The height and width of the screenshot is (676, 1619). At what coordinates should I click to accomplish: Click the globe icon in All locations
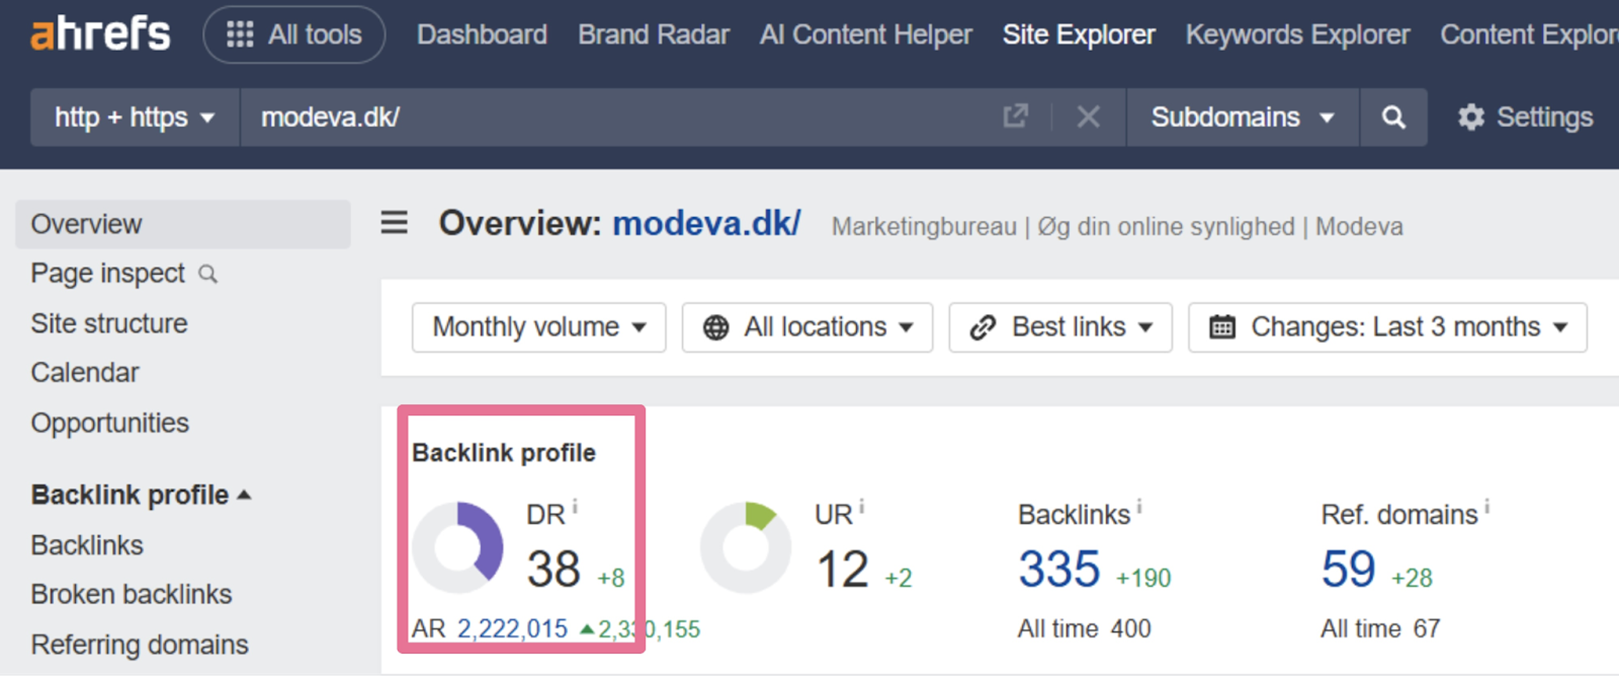pyautogui.click(x=716, y=328)
